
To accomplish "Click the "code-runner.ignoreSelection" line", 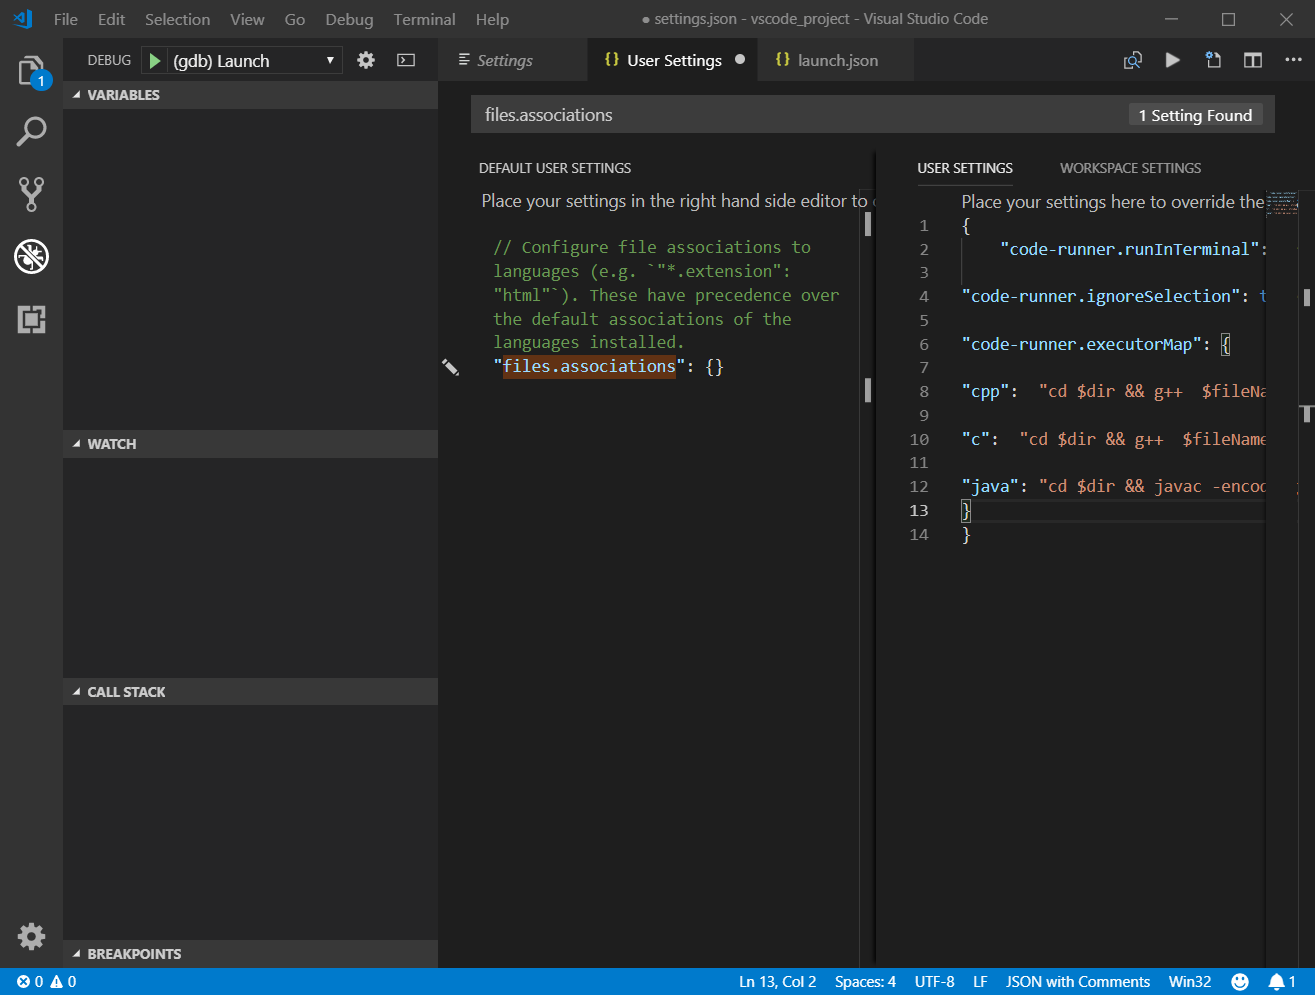I will 1113,296.
